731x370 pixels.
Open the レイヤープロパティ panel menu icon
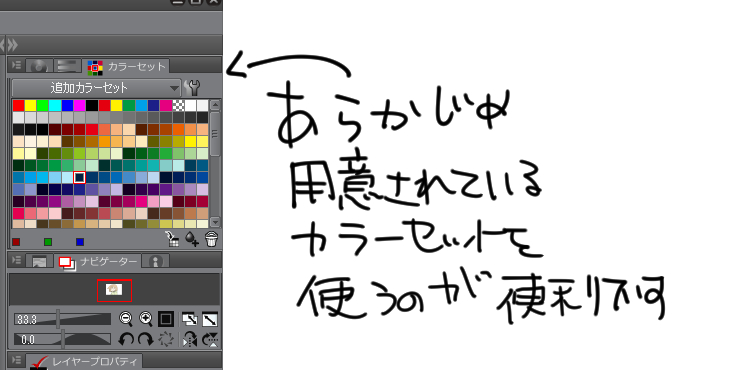pyautogui.click(x=16, y=360)
